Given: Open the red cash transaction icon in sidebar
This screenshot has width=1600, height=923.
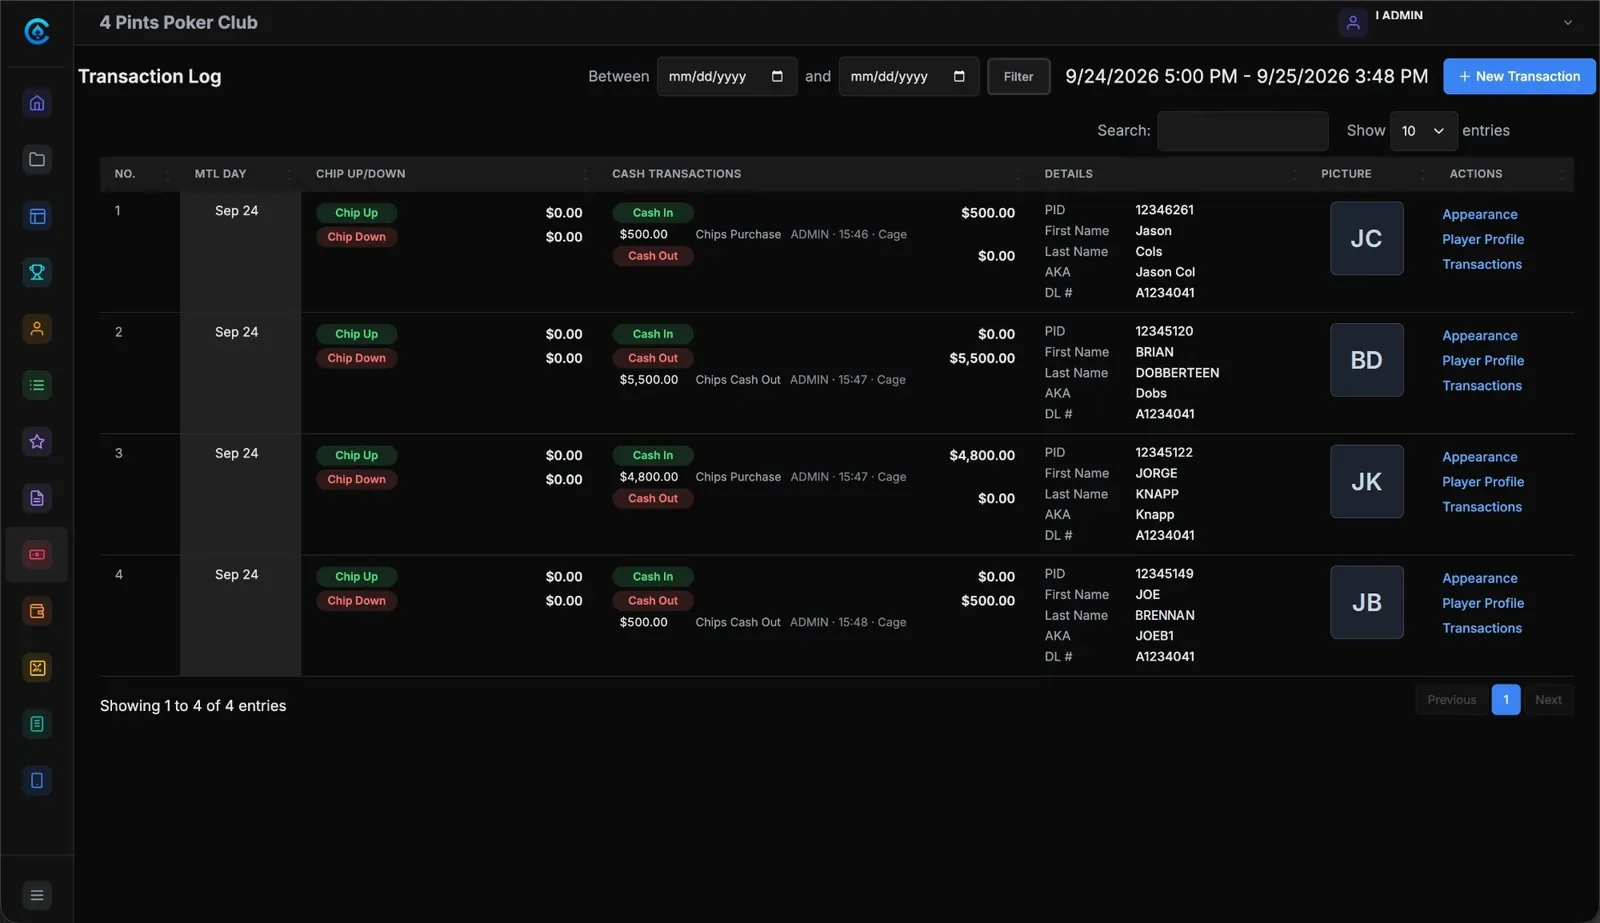Looking at the screenshot, I should [37, 554].
